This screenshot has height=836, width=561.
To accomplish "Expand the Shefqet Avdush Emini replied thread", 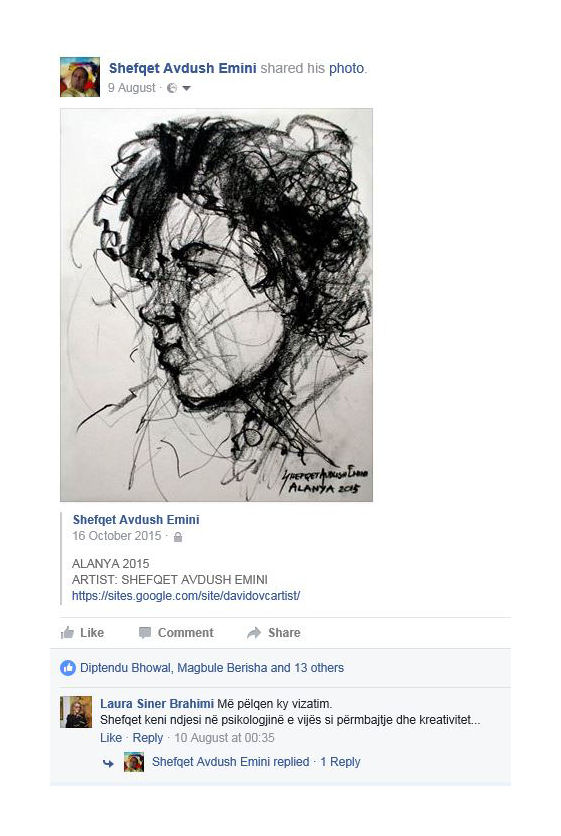I will [230, 761].
